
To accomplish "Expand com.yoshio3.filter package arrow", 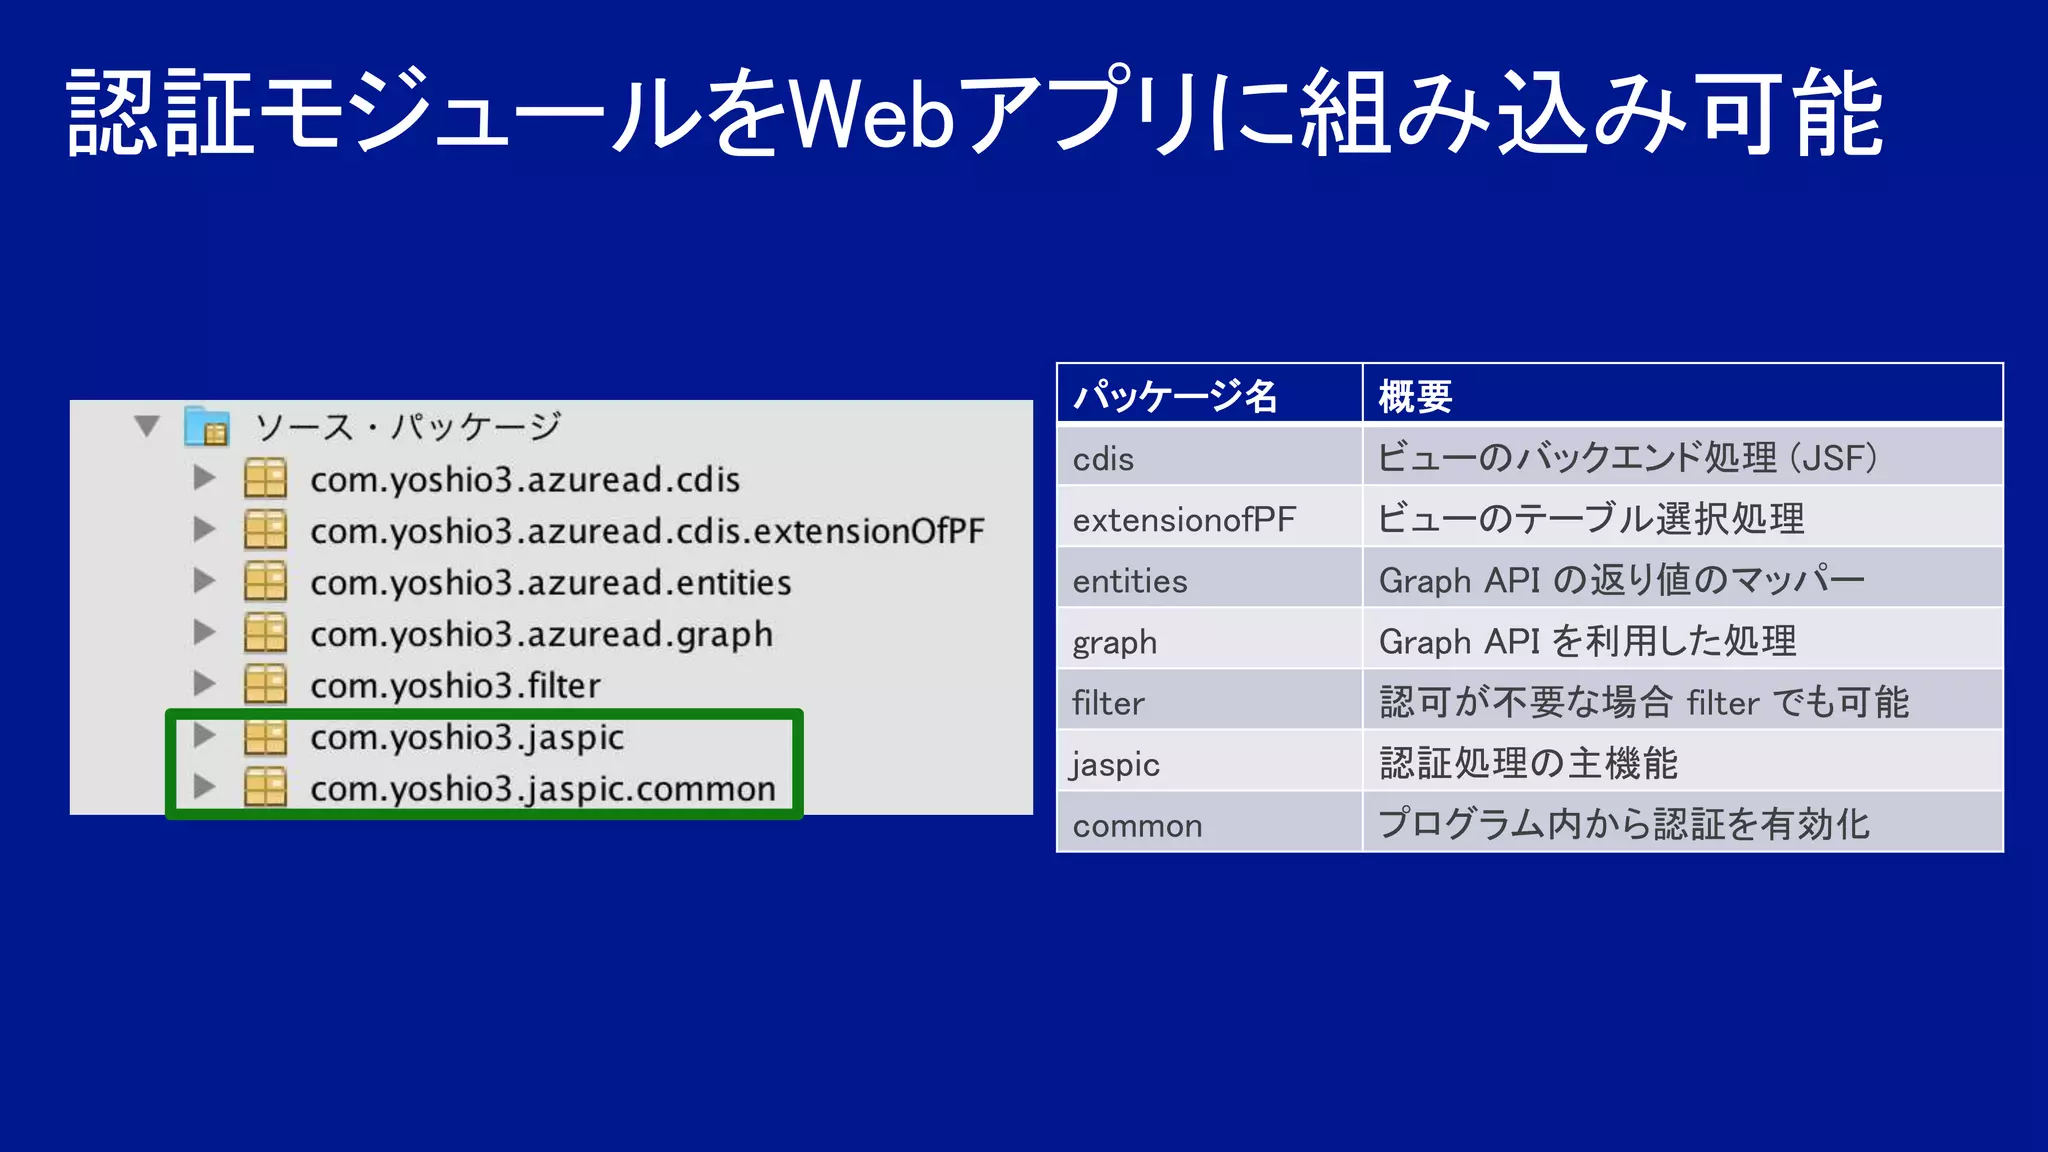I will point(205,683).
